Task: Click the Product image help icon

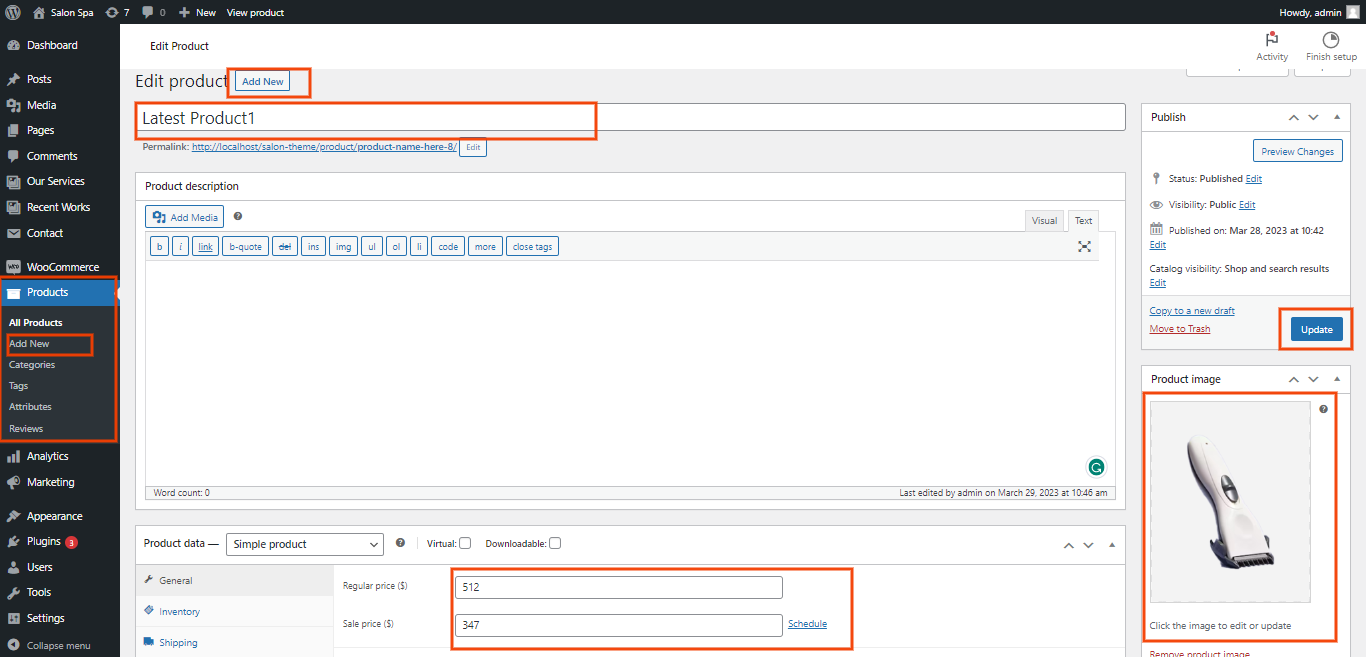Action: click(x=1323, y=409)
